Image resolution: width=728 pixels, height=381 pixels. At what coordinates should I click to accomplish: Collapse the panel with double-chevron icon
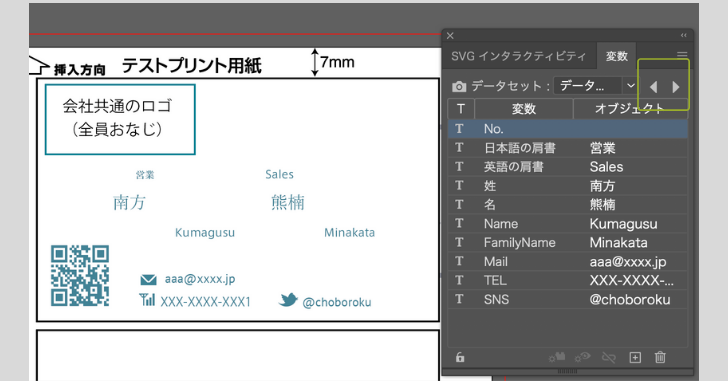pos(683,35)
